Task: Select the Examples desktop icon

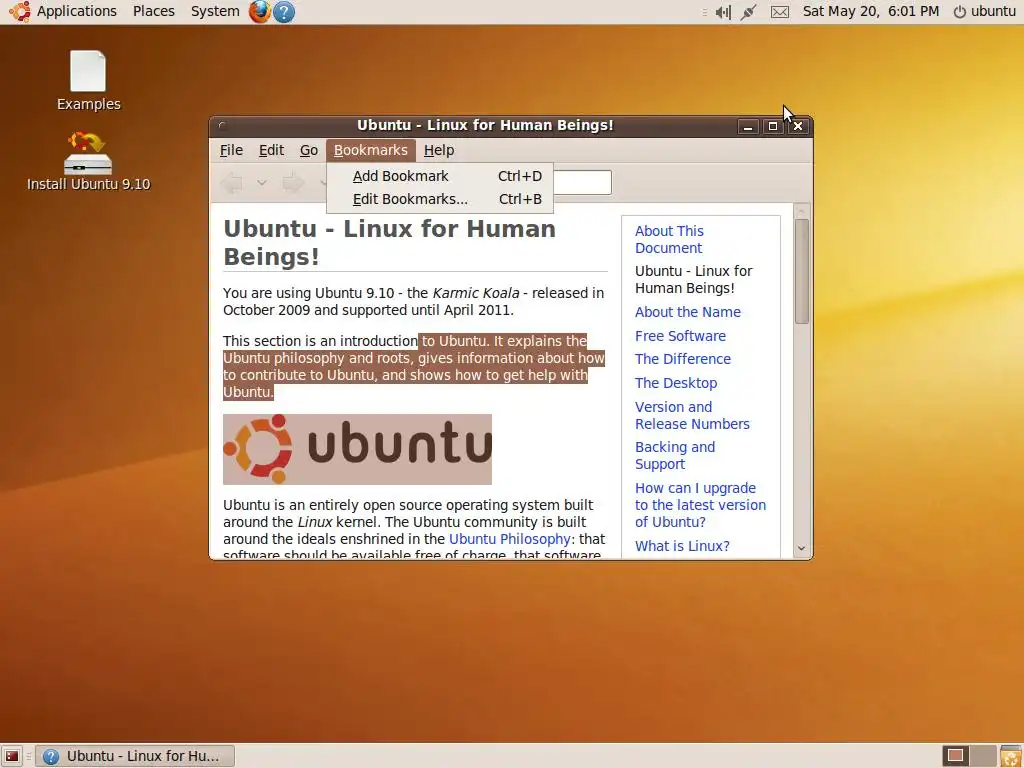Action: [x=88, y=81]
